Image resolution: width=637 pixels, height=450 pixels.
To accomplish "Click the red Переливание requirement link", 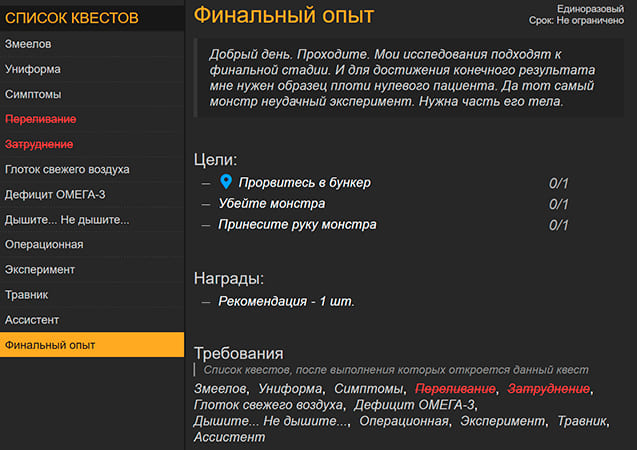I will 455,388.
